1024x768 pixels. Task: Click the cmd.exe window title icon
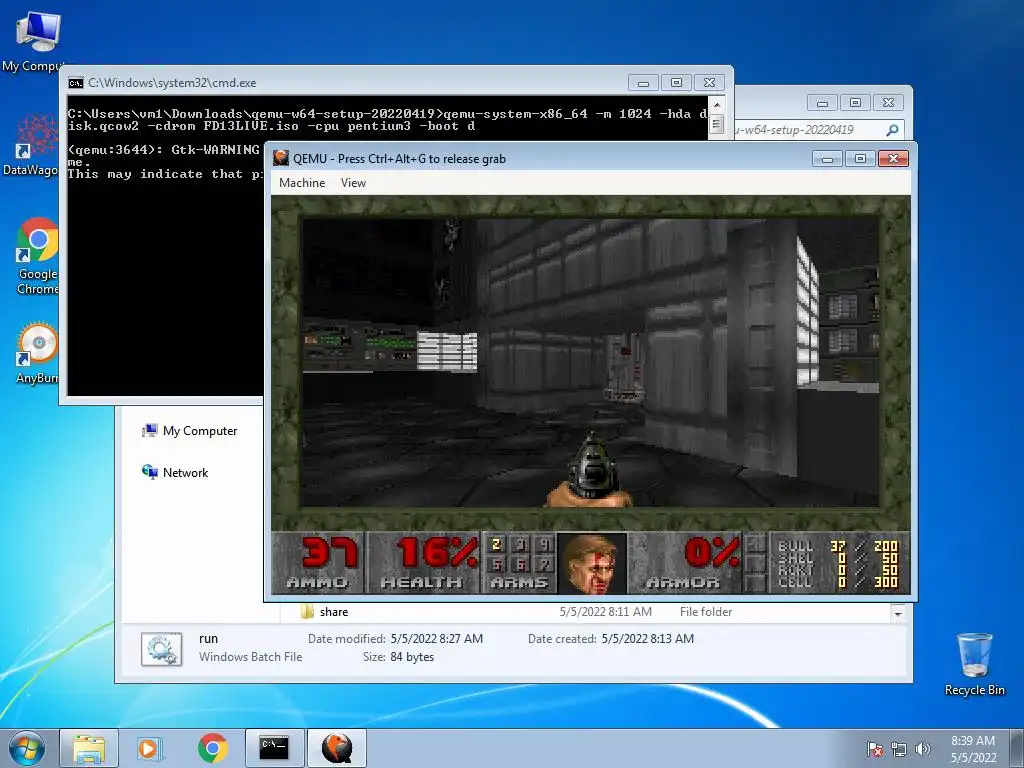[x=76, y=83]
